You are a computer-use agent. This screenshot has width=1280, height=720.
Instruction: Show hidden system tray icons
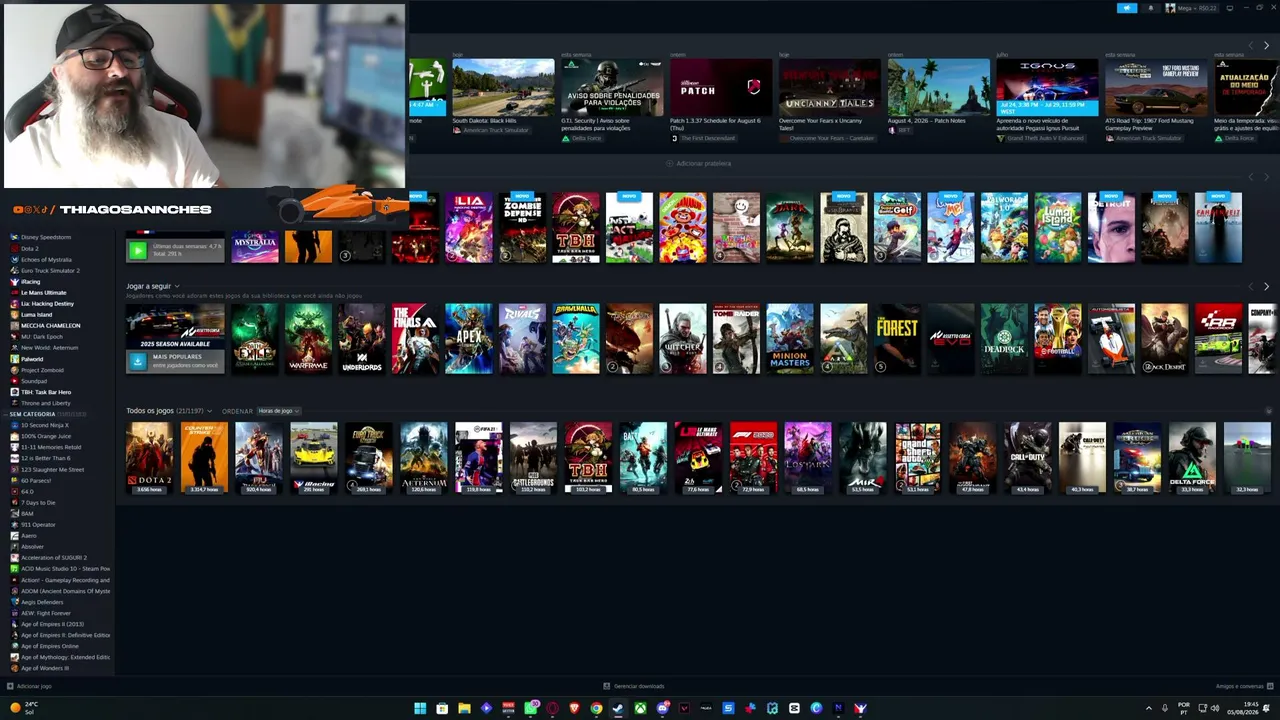coord(1148,708)
